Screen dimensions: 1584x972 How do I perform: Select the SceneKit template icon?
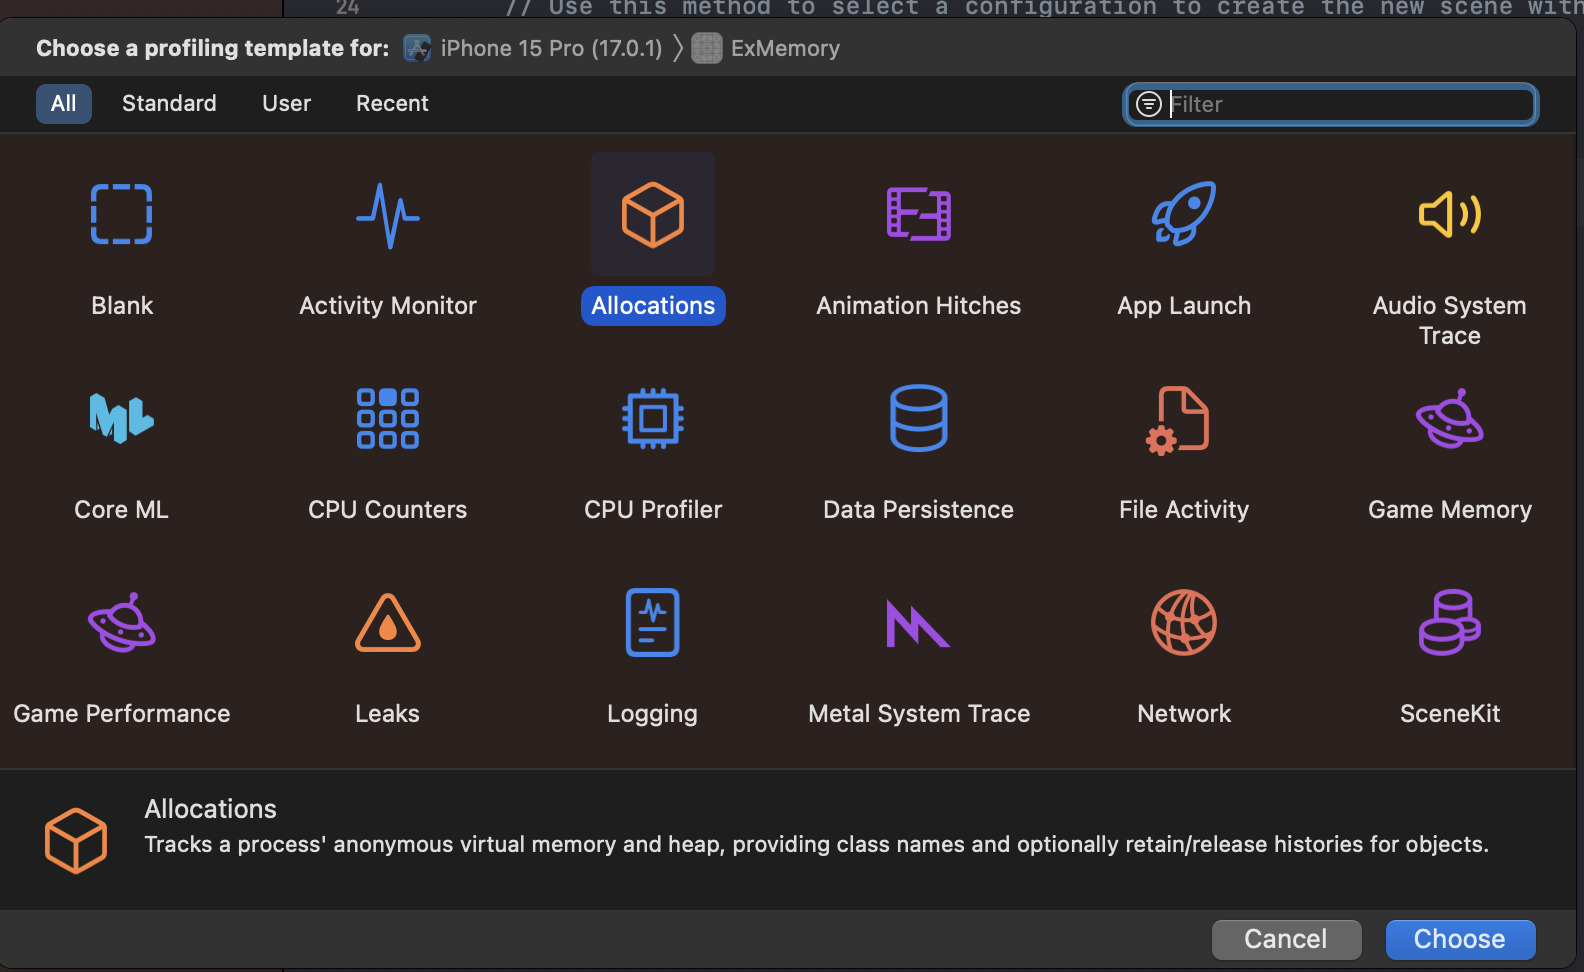(1450, 622)
